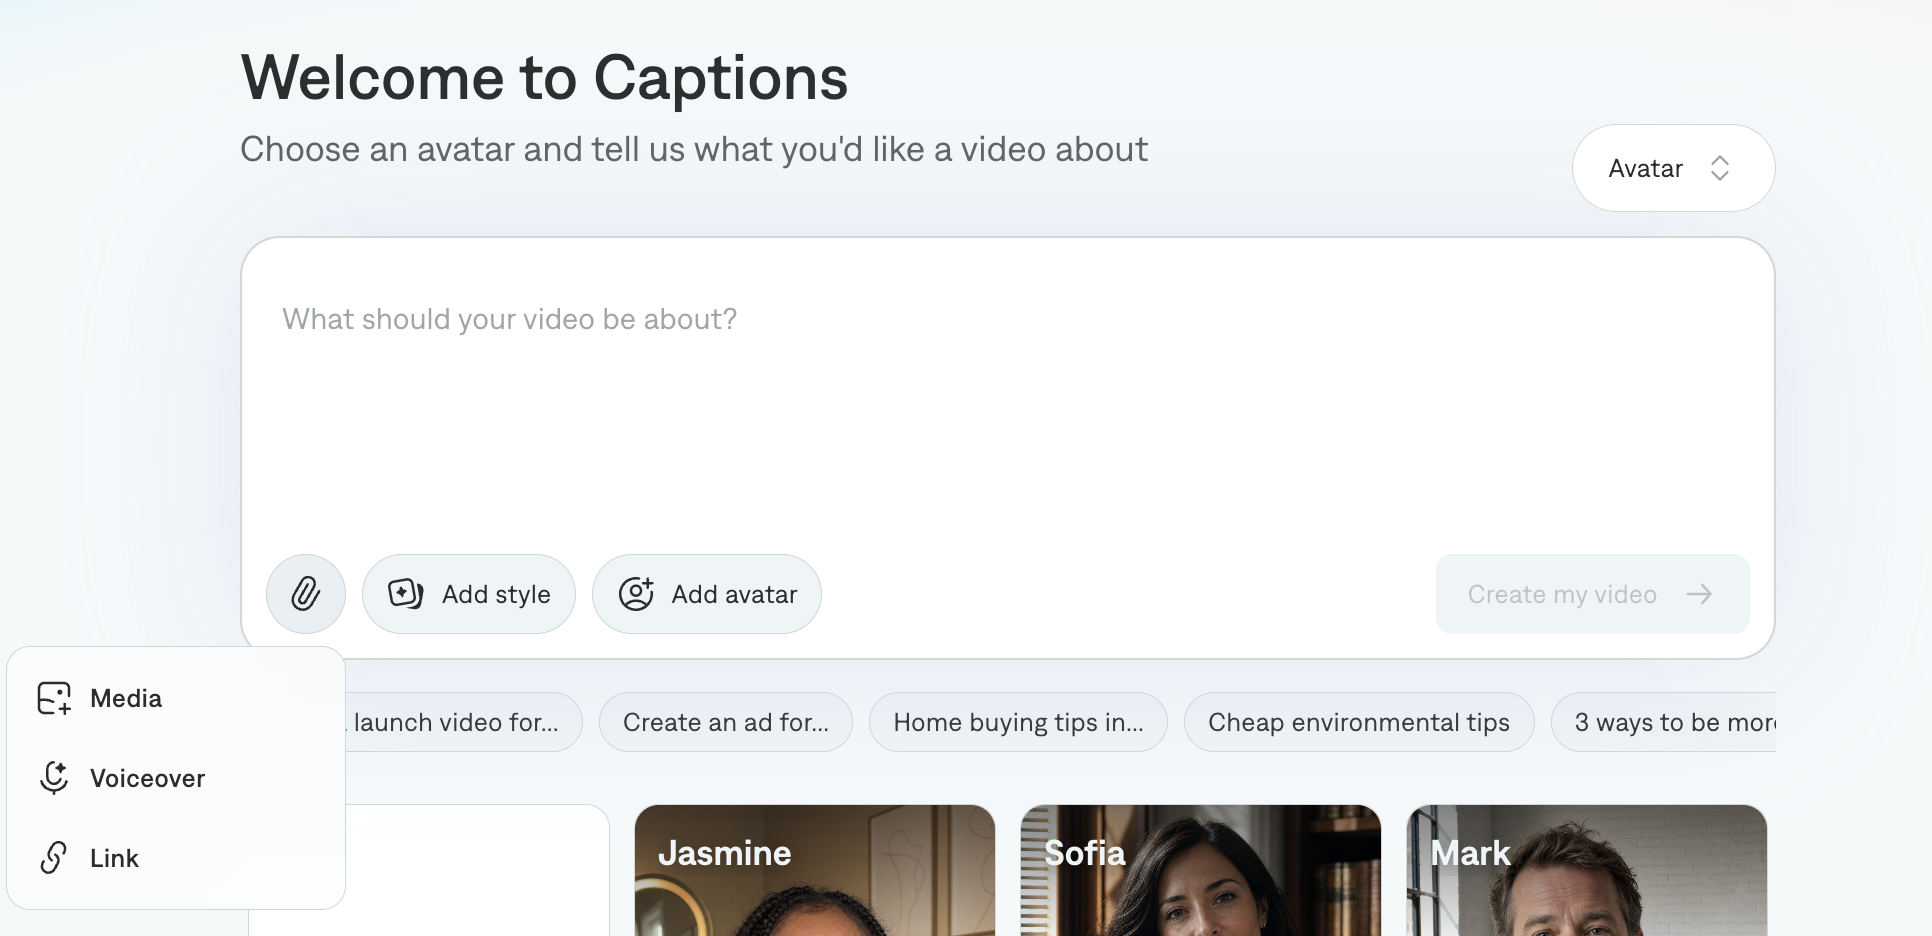Click the paperclip attachment icon
1932x936 pixels.
(x=306, y=594)
